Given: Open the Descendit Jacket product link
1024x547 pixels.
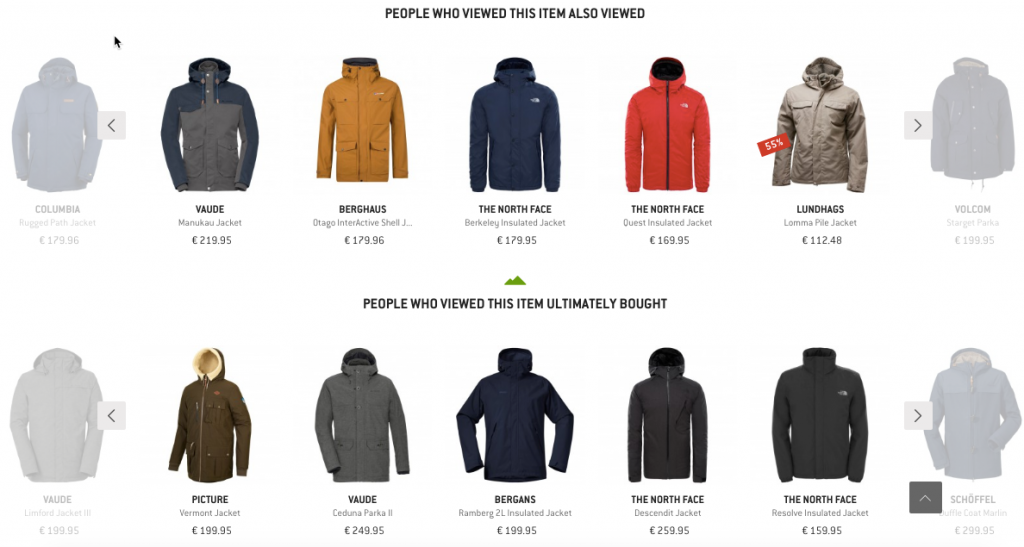Looking at the screenshot, I should pos(667,513).
